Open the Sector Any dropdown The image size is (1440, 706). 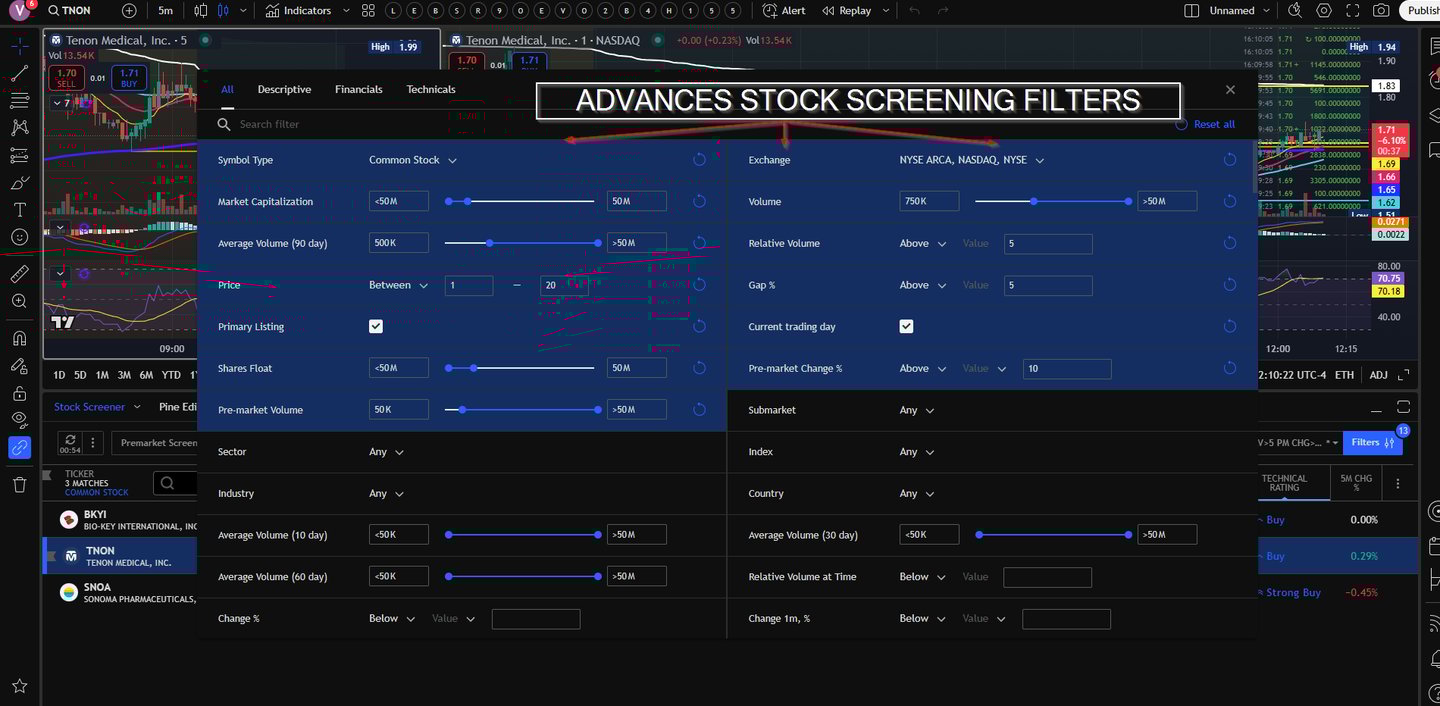(x=386, y=452)
